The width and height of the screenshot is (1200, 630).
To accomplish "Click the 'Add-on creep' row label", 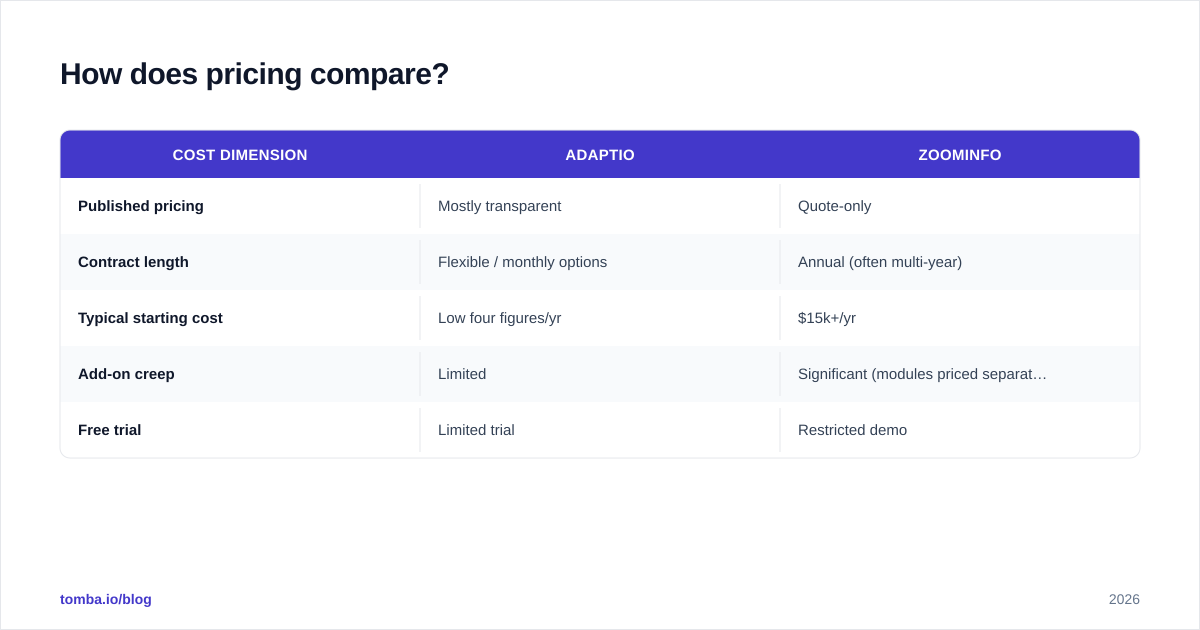I will [126, 374].
